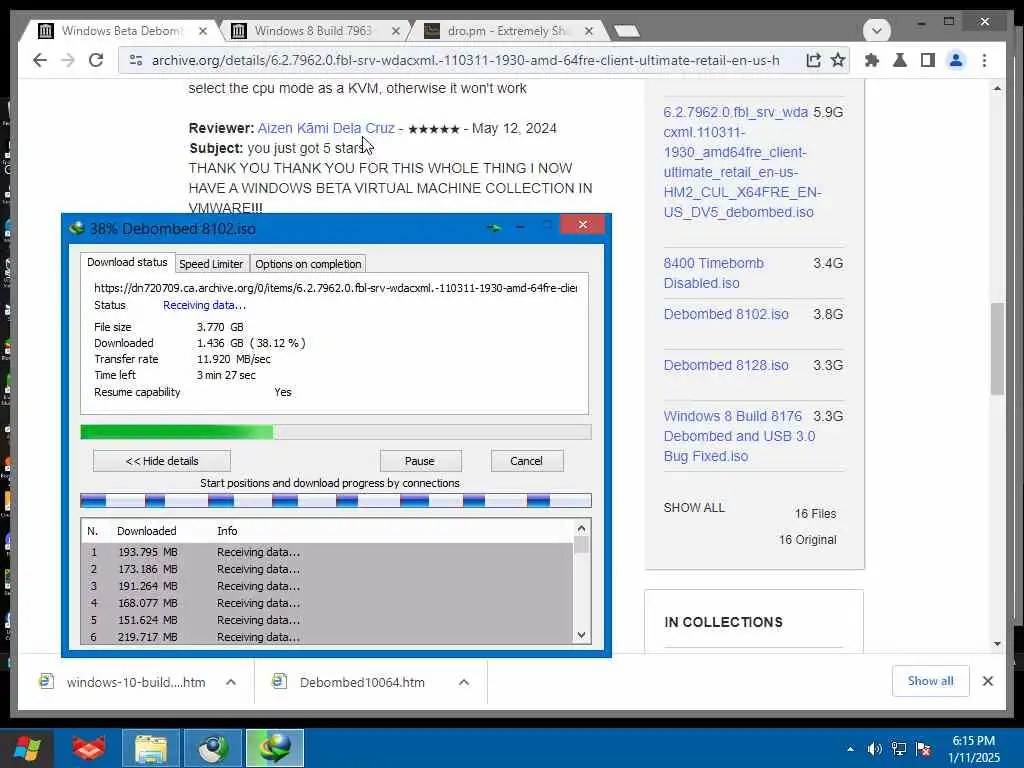The height and width of the screenshot is (768, 1024).
Task: Open the Windows Start button
Action: click(27, 748)
